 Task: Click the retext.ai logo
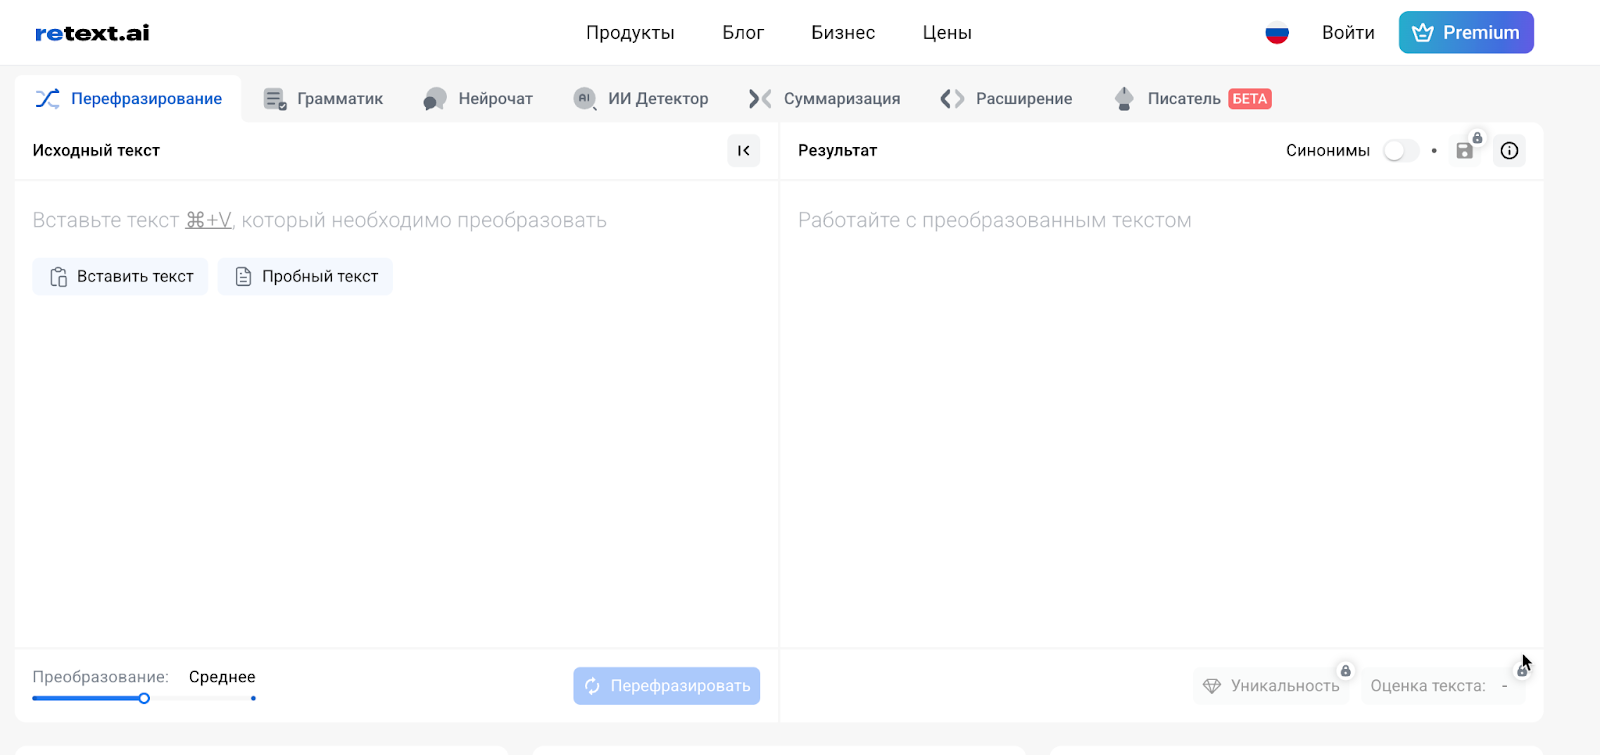coord(92,33)
